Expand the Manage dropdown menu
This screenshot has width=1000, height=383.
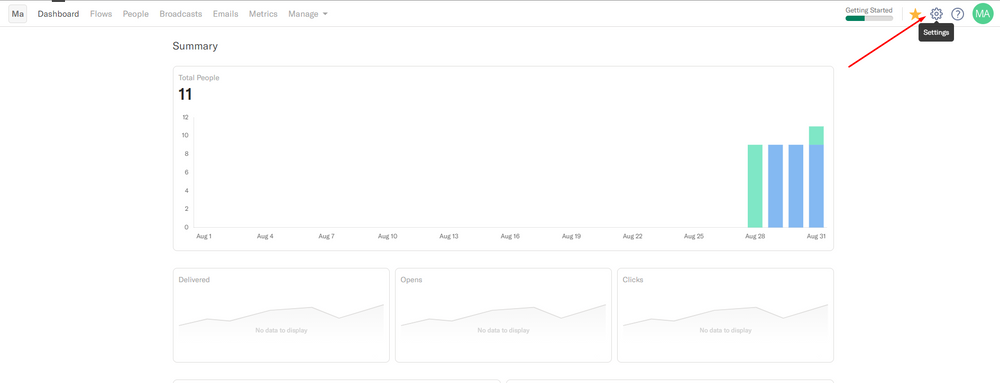308,14
